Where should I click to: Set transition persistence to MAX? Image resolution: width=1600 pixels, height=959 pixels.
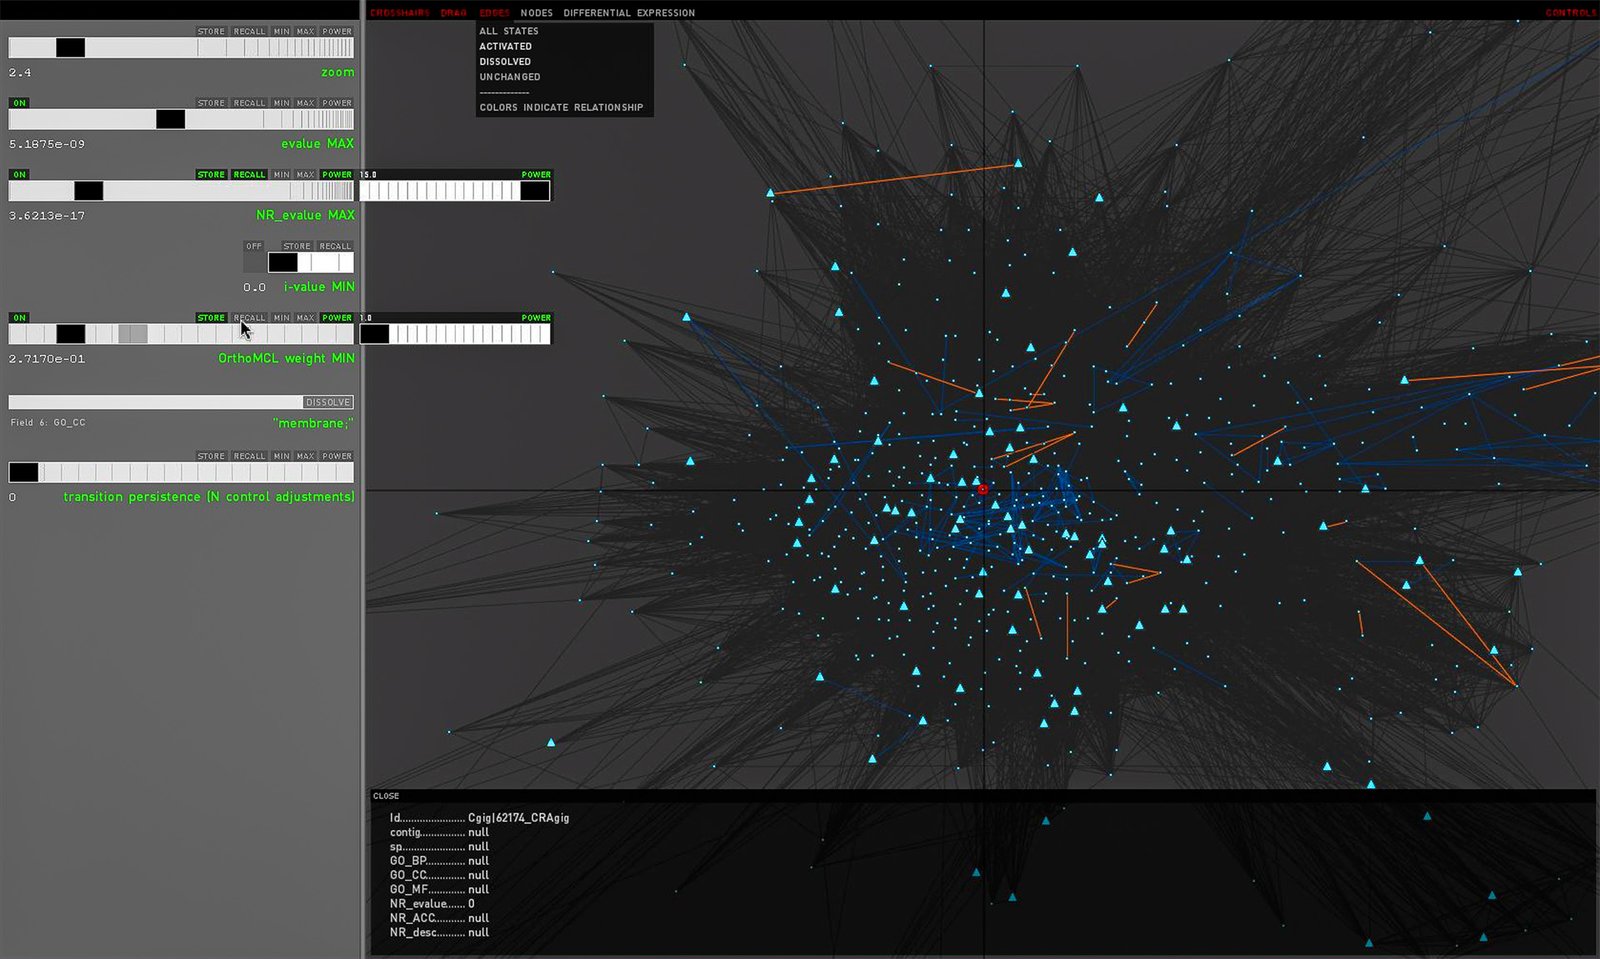305,456
